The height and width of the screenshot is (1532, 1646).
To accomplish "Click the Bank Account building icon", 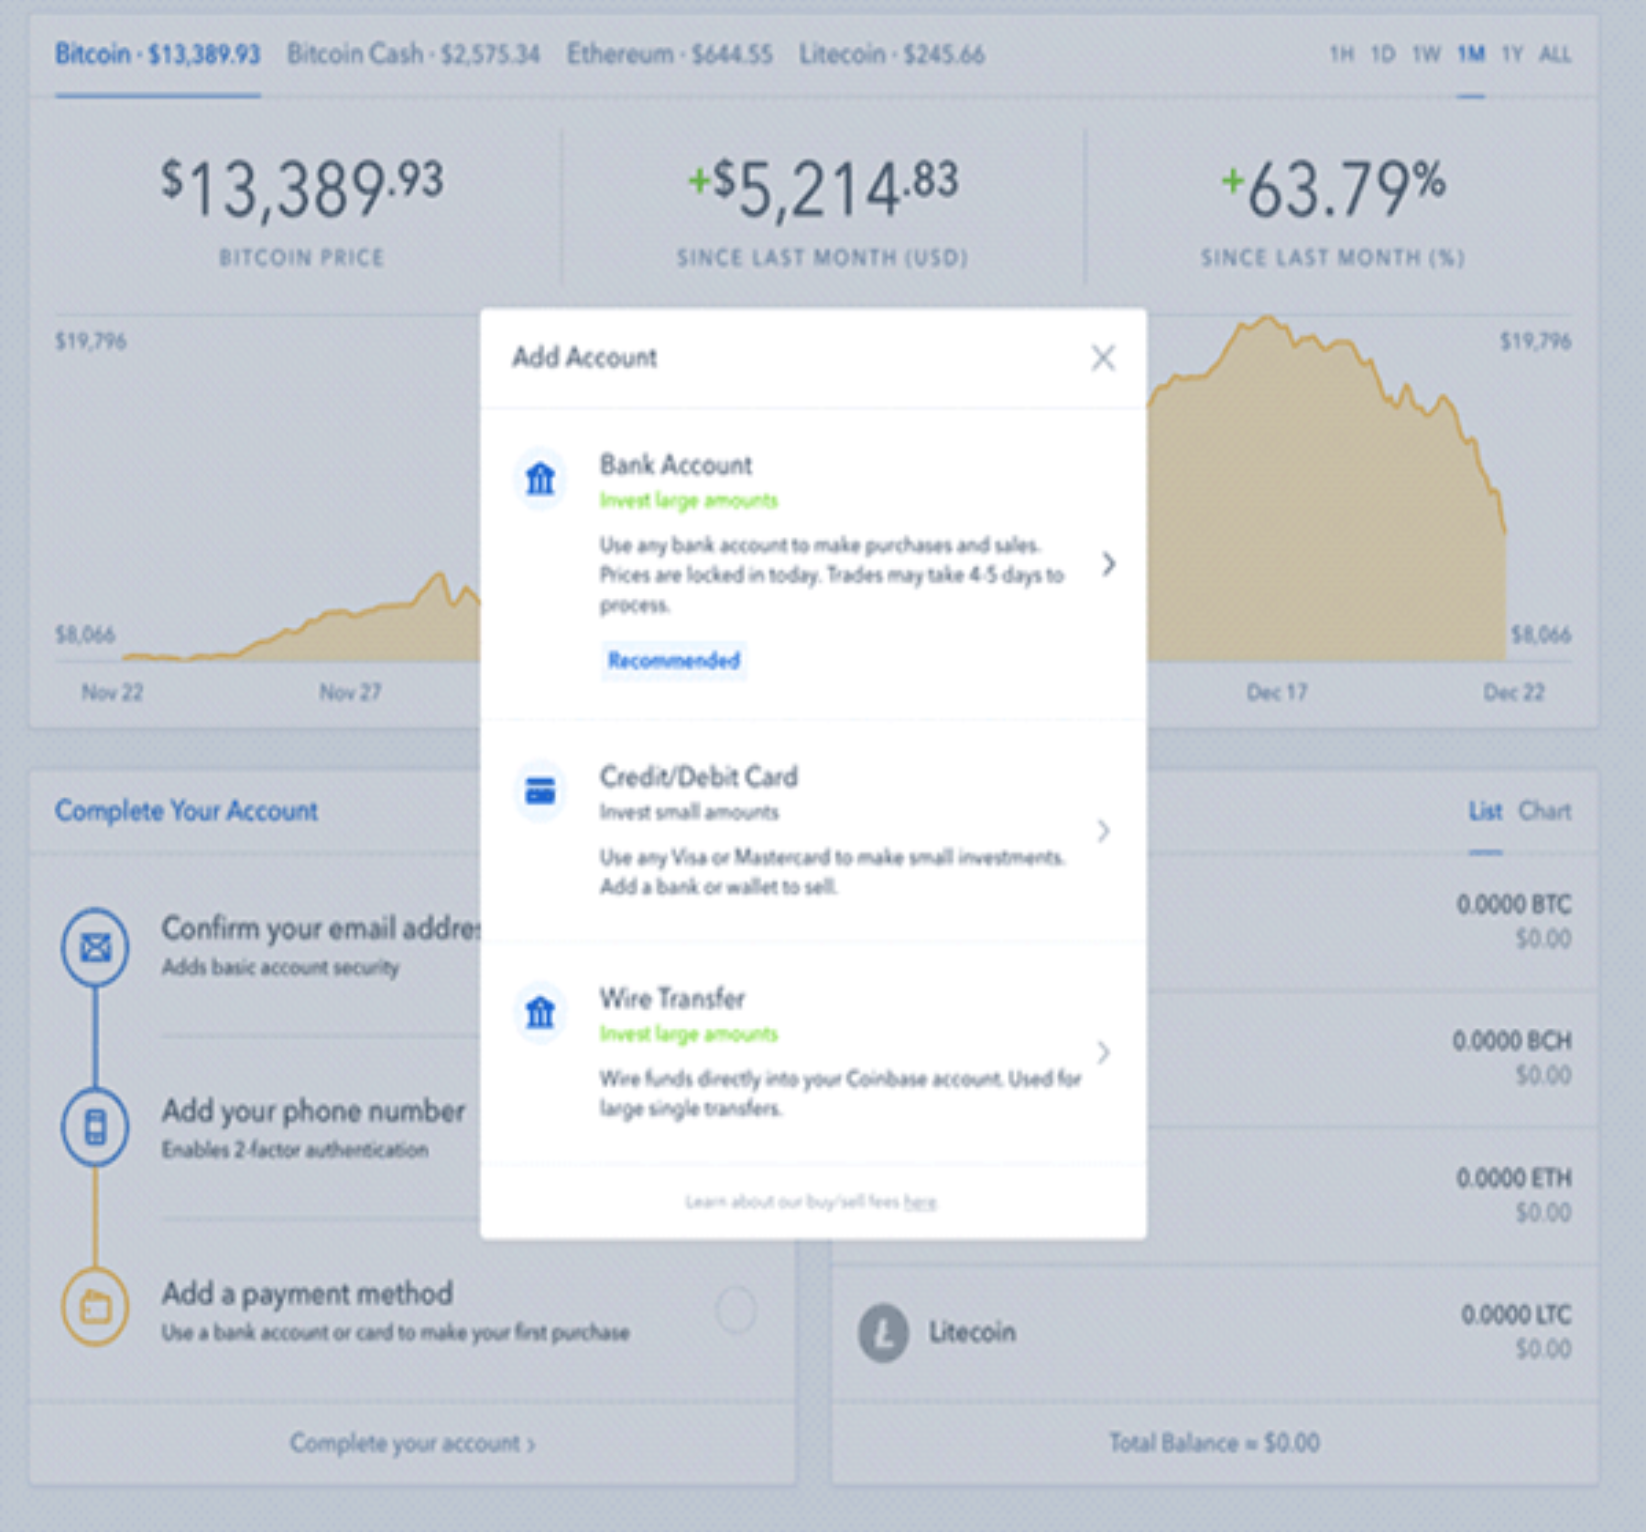I will (540, 479).
